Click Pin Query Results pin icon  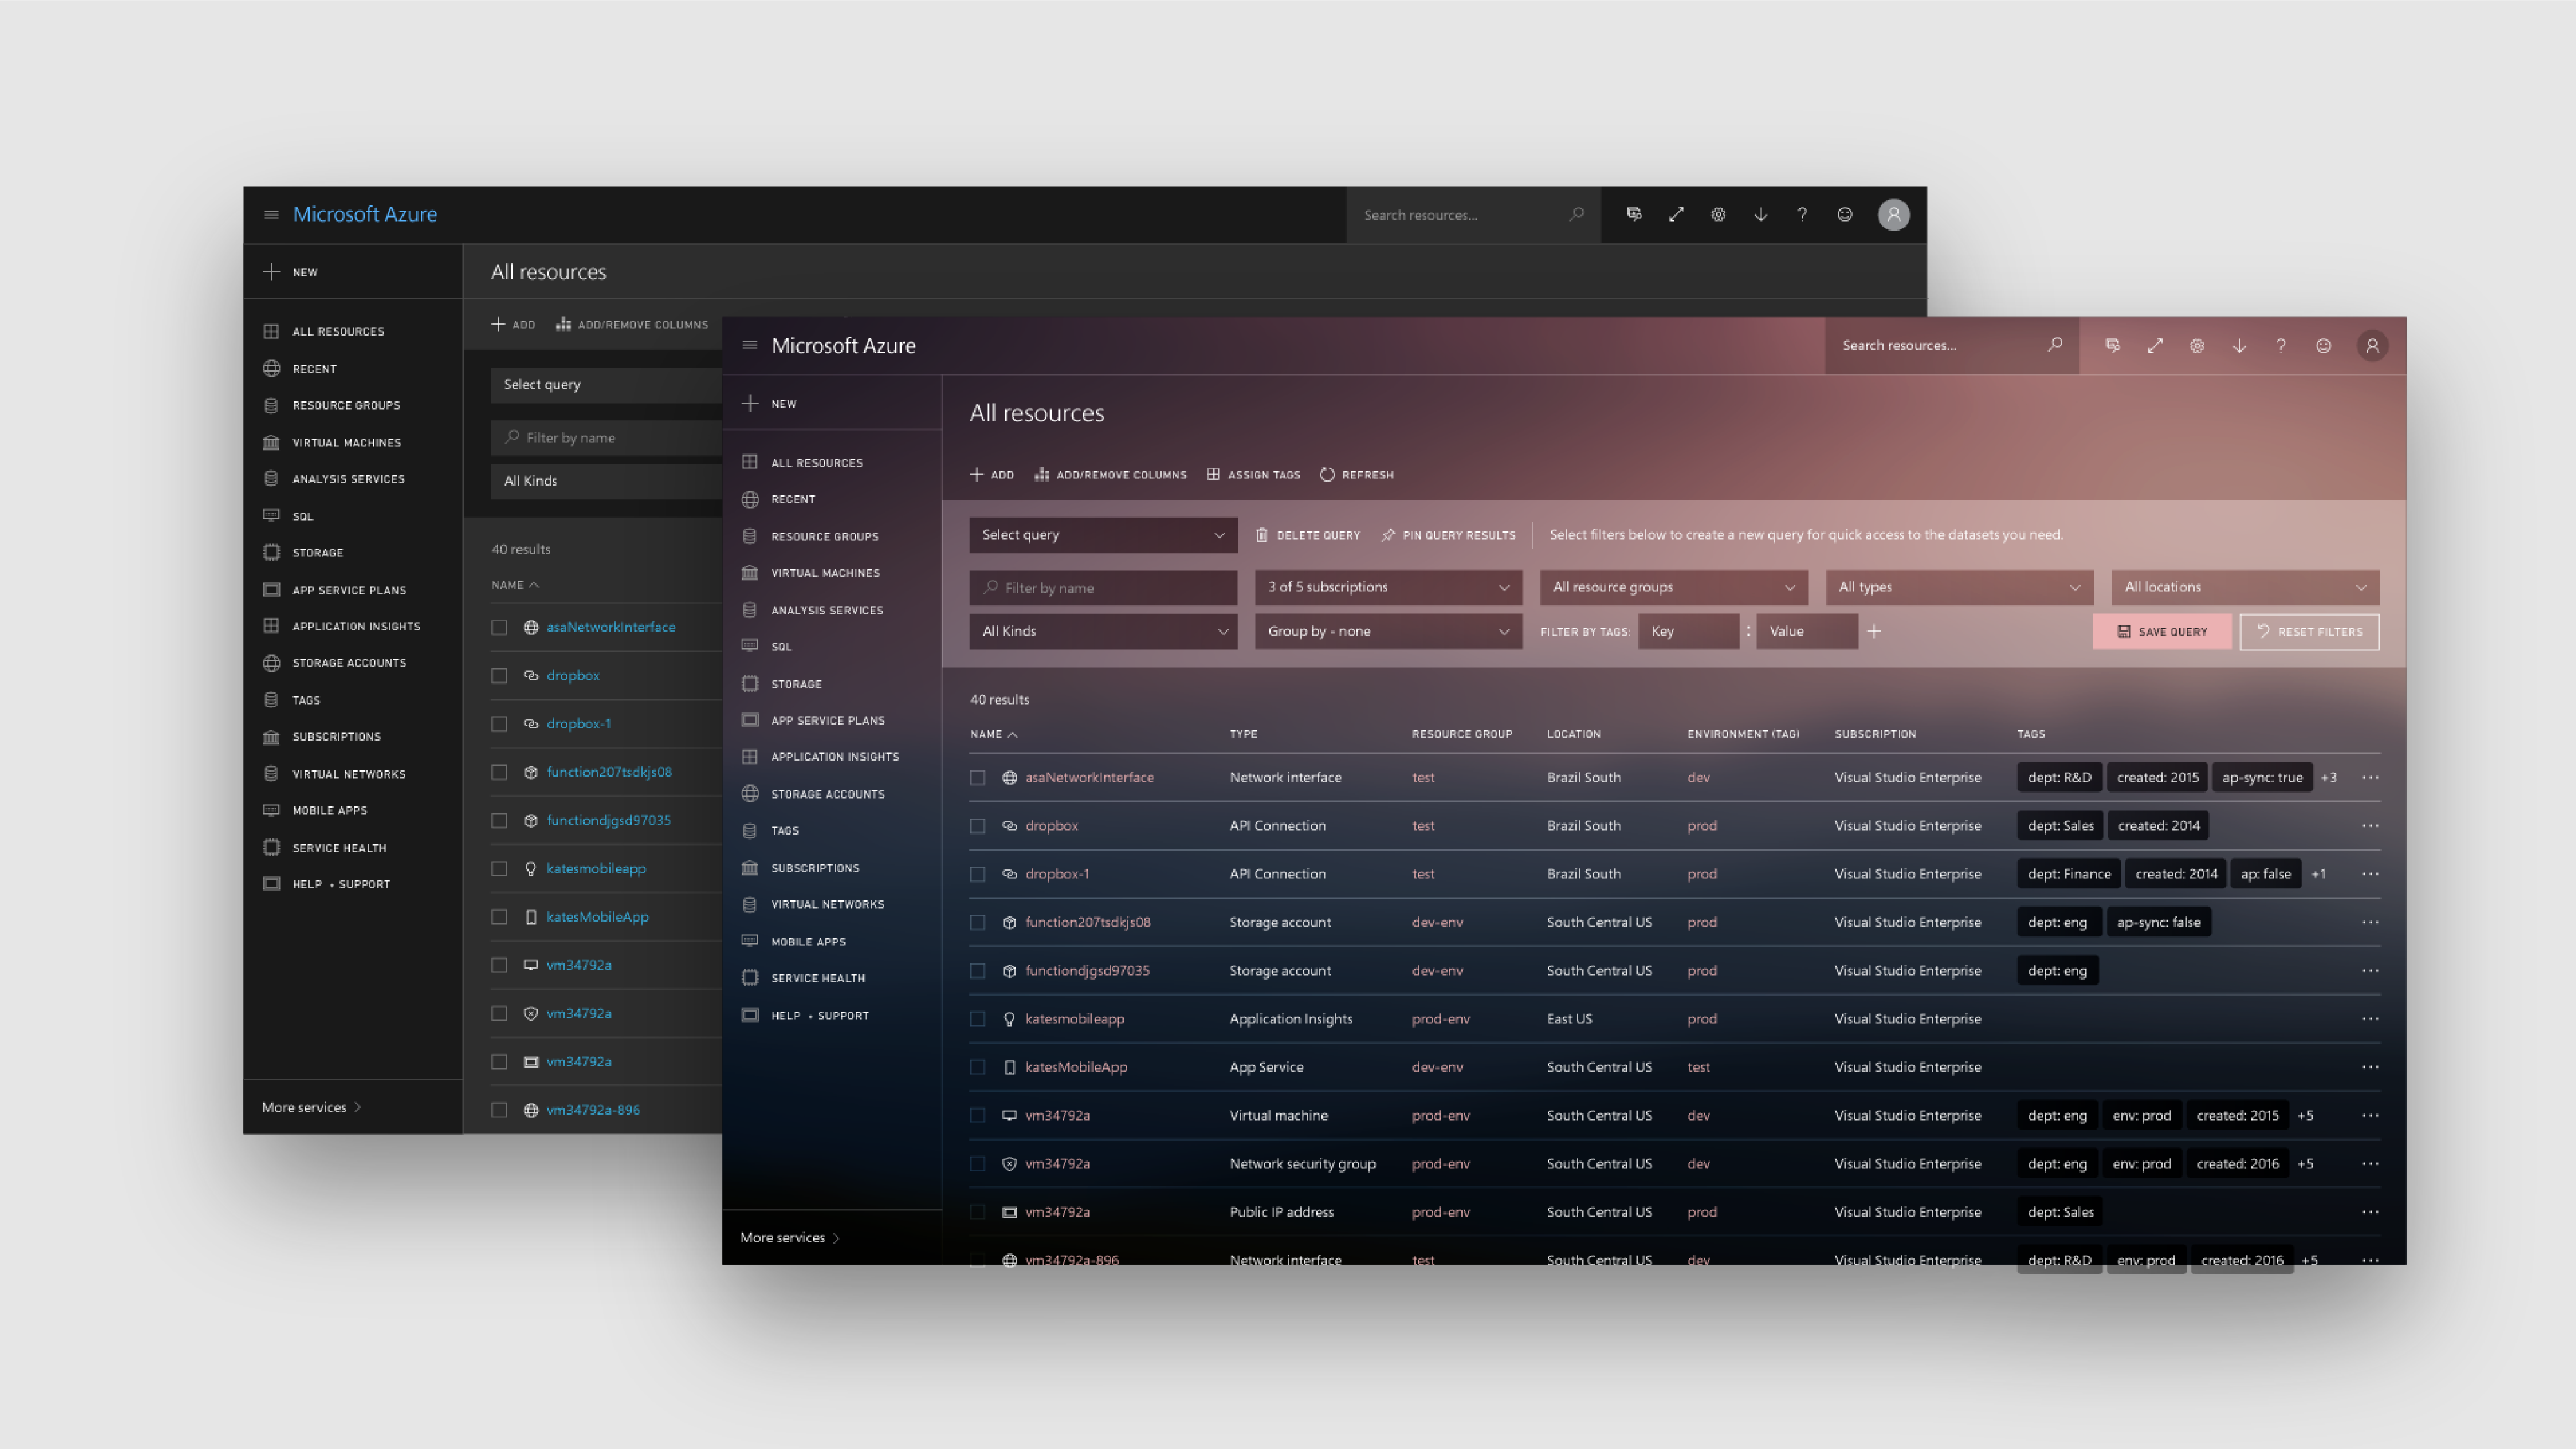1388,535
